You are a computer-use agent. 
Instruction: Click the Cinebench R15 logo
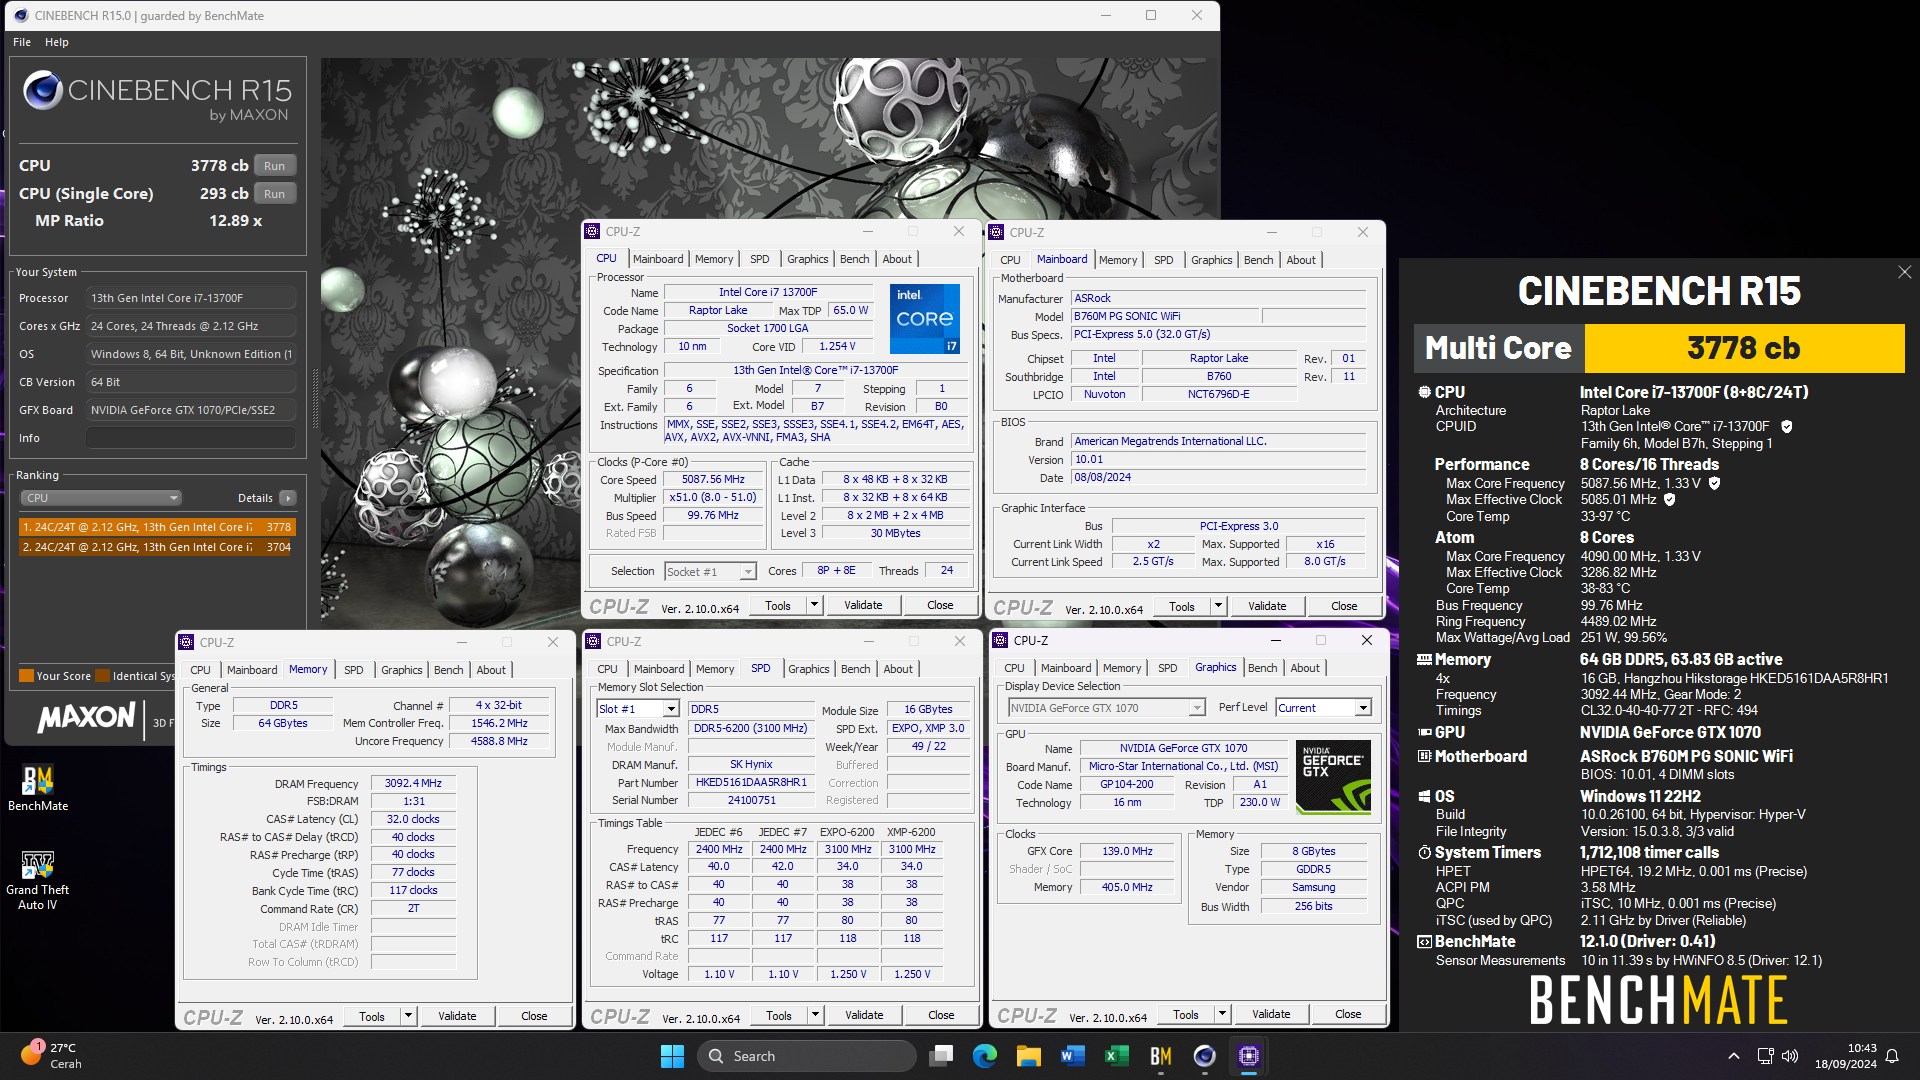tap(157, 97)
